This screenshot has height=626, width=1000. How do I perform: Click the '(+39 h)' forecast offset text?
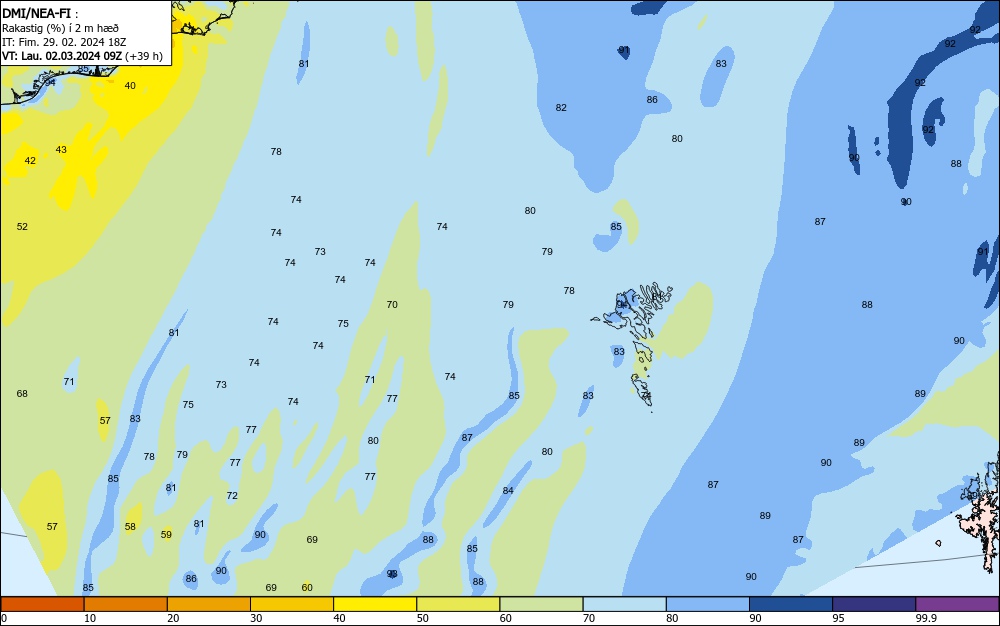143,56
